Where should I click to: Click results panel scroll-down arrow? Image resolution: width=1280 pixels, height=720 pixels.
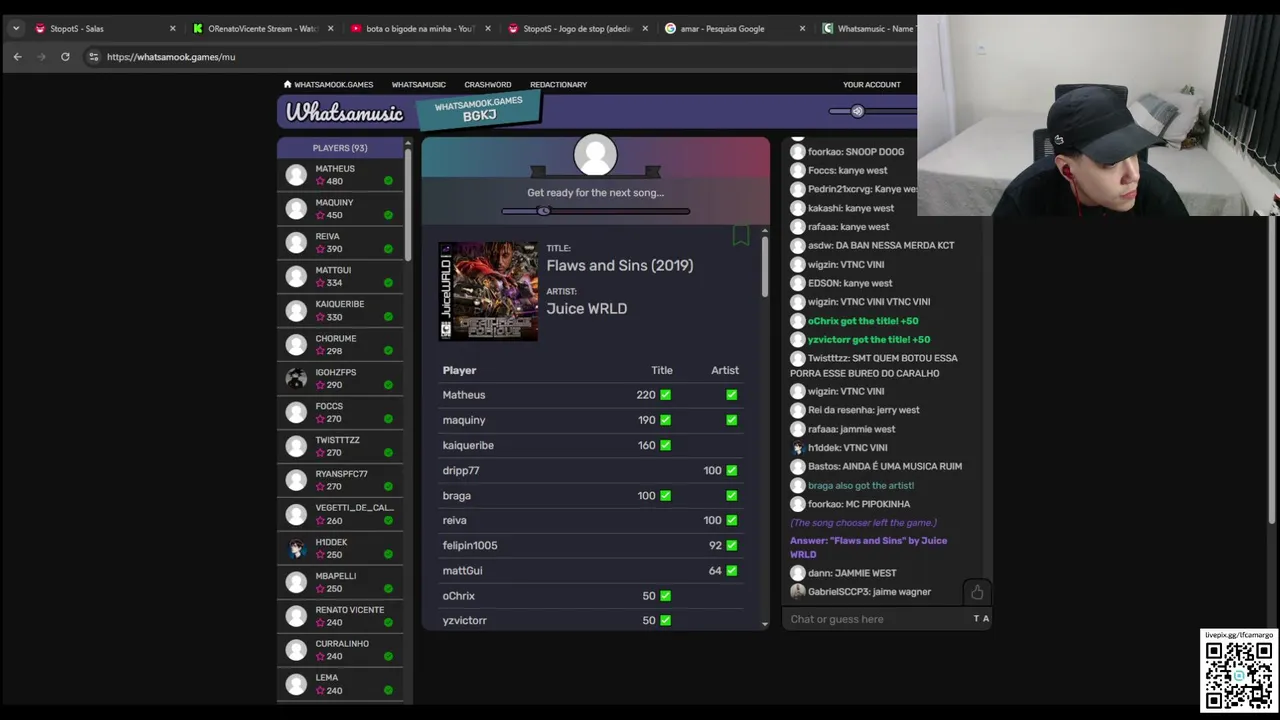pos(765,624)
